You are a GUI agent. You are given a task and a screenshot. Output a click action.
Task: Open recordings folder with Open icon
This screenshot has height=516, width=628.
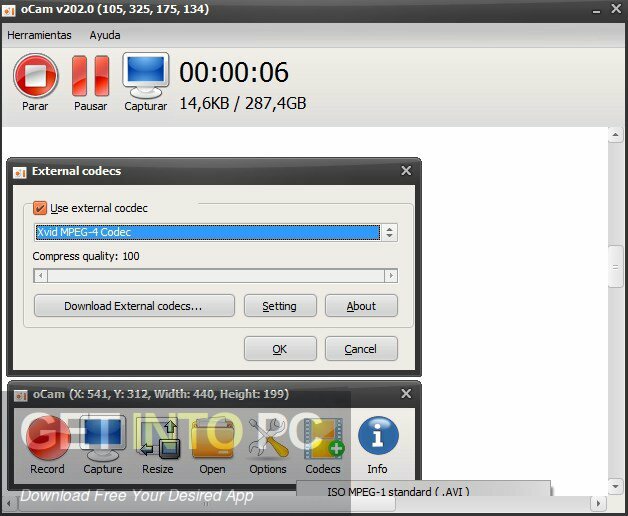213,439
